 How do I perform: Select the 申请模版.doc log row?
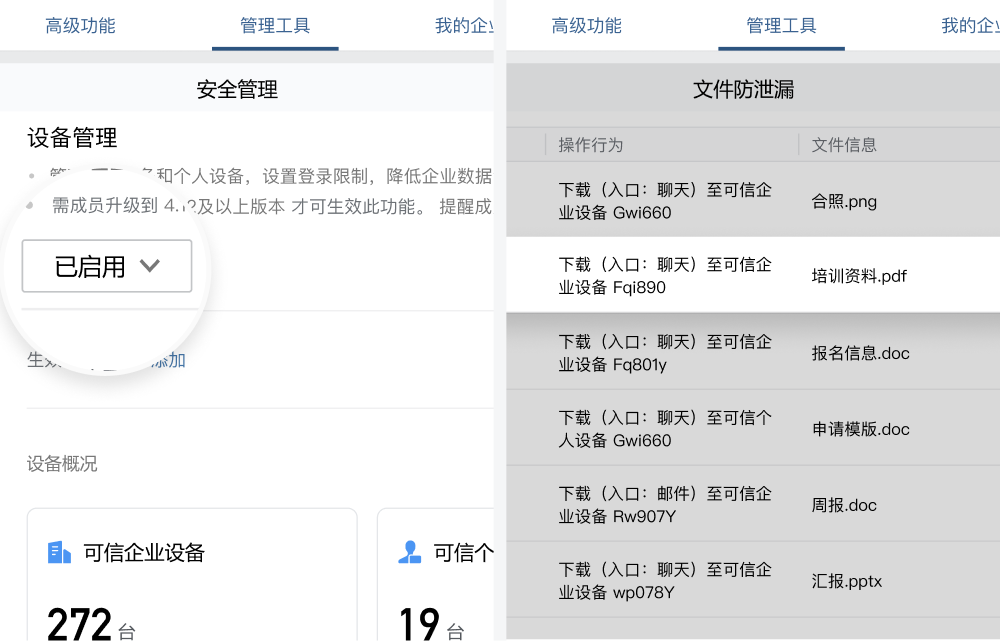click(x=753, y=429)
